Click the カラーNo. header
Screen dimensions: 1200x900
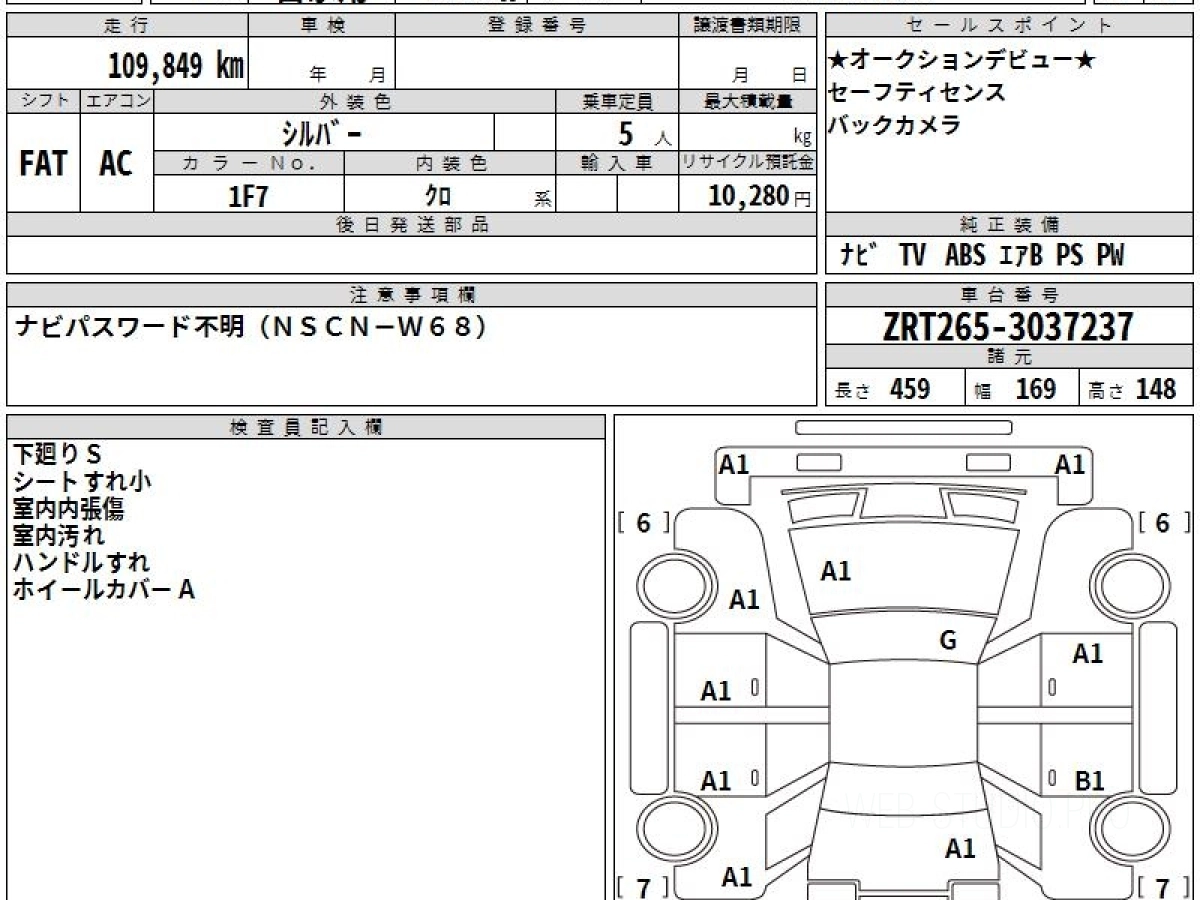[249, 163]
